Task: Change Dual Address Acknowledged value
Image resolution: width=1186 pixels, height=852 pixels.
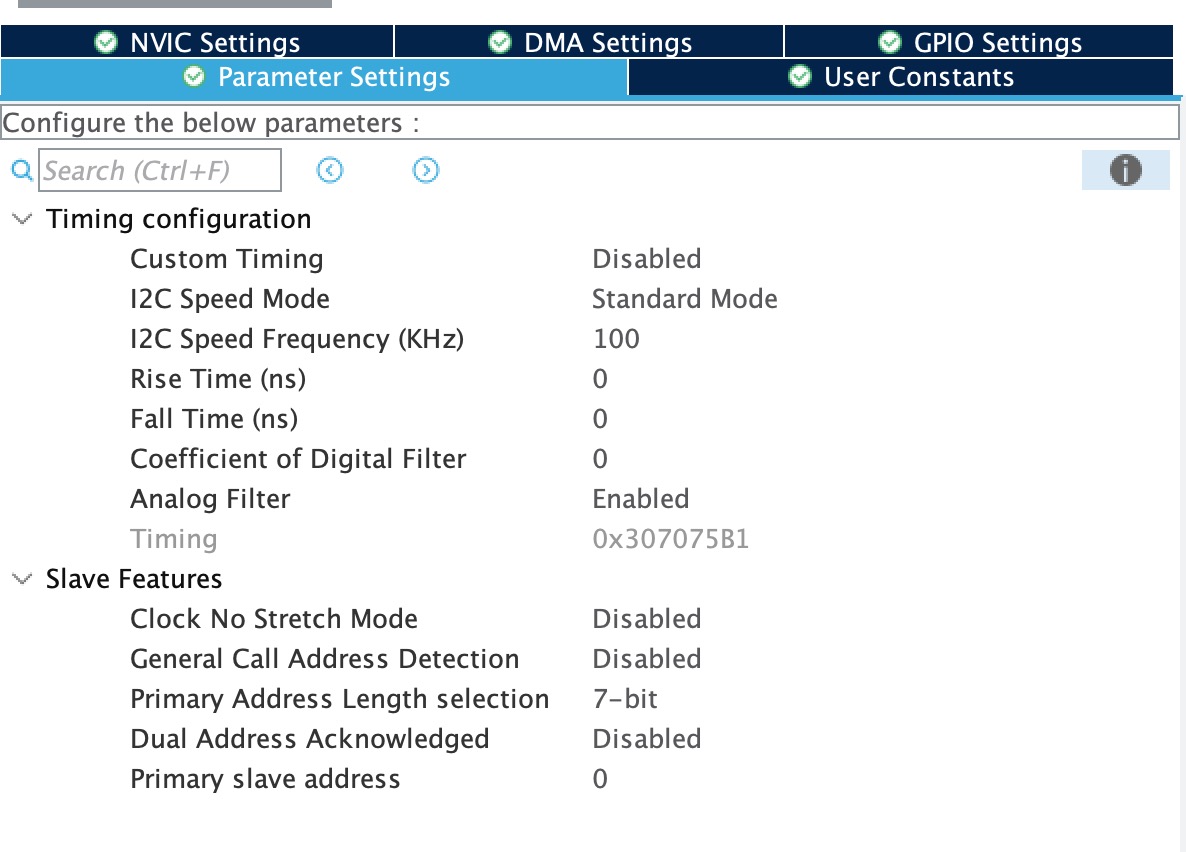Action: (x=647, y=739)
